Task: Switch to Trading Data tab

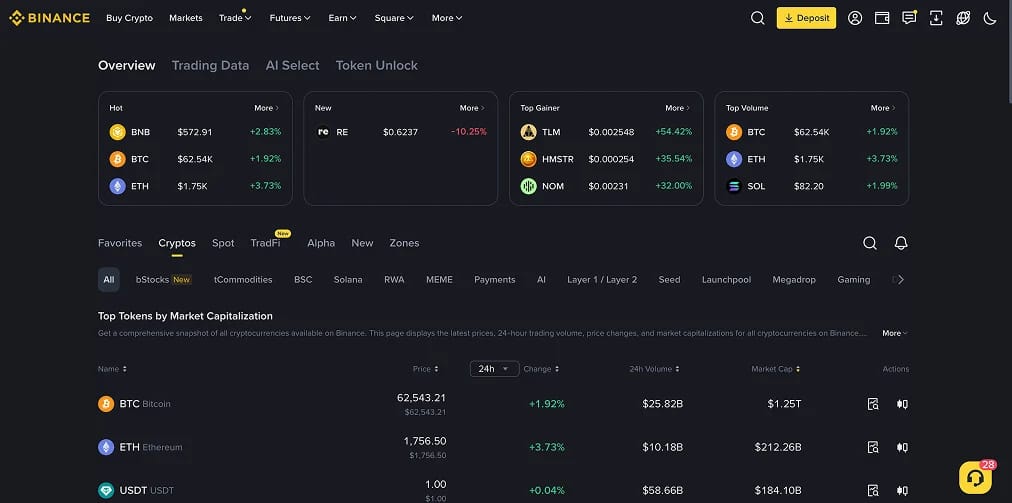Action: (210, 65)
